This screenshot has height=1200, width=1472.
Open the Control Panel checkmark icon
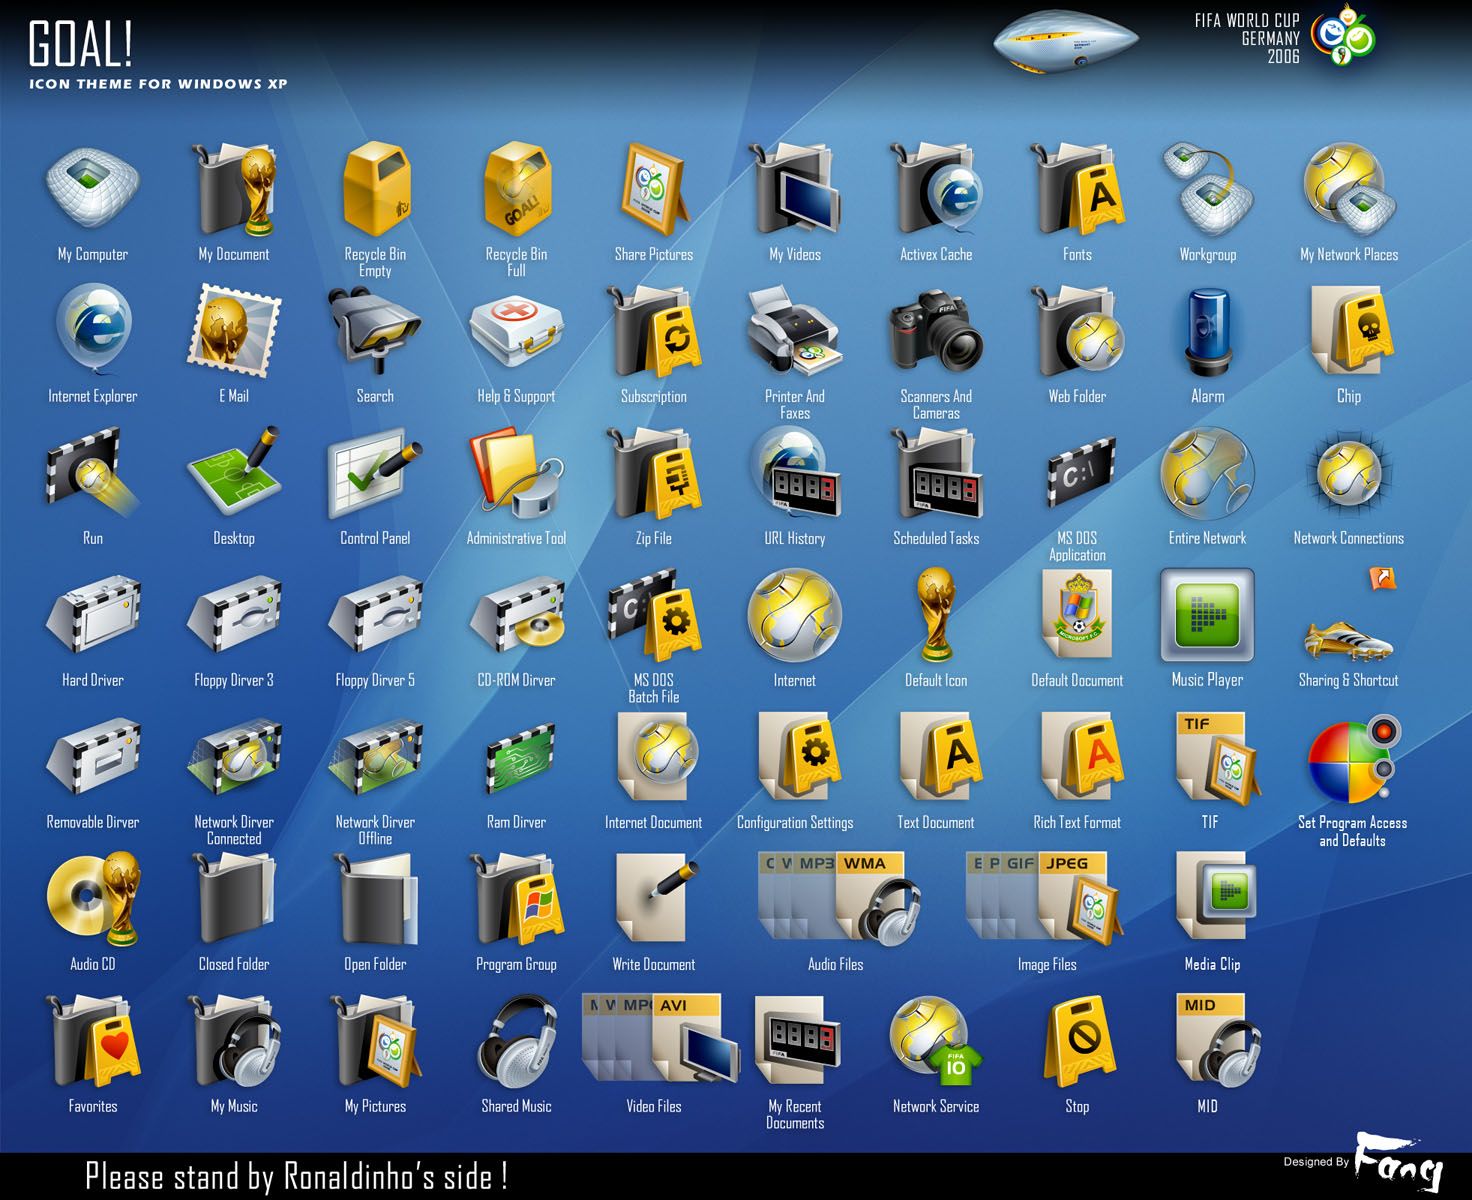click(375, 472)
